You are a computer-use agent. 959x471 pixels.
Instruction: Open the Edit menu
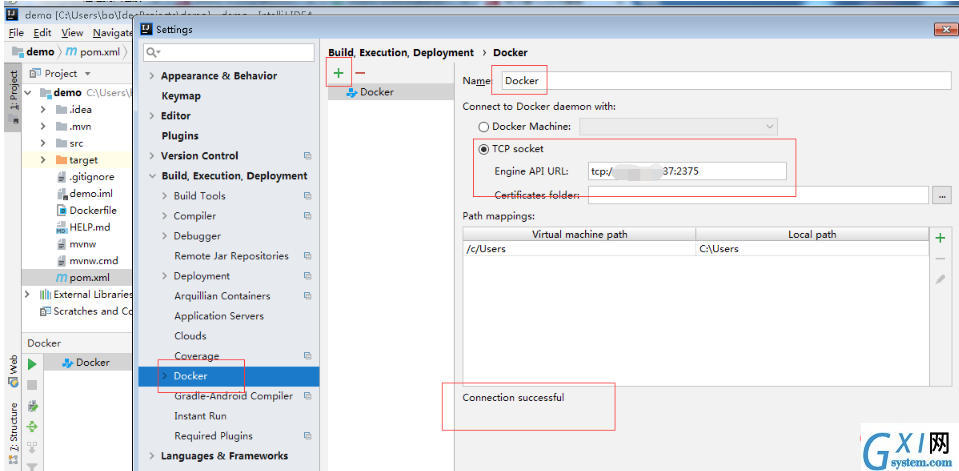coord(42,33)
